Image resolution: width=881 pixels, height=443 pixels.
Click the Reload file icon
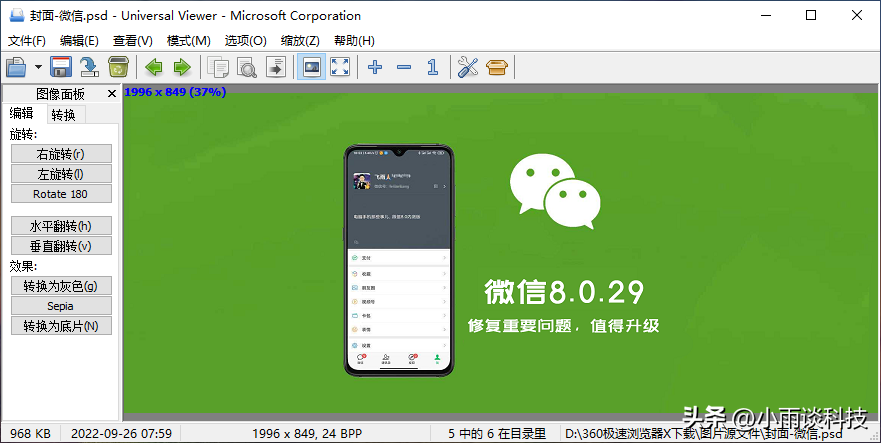click(x=89, y=67)
